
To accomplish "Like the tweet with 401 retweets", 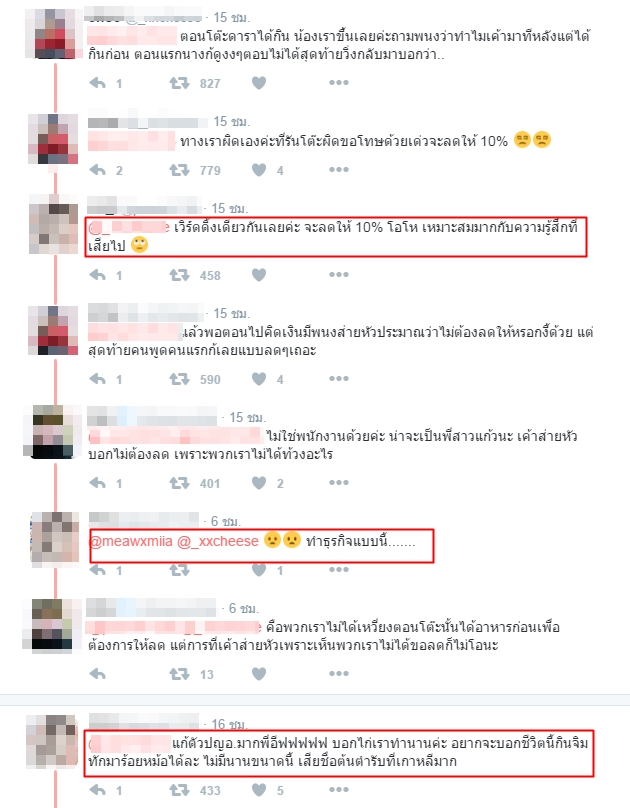I will coord(259,483).
